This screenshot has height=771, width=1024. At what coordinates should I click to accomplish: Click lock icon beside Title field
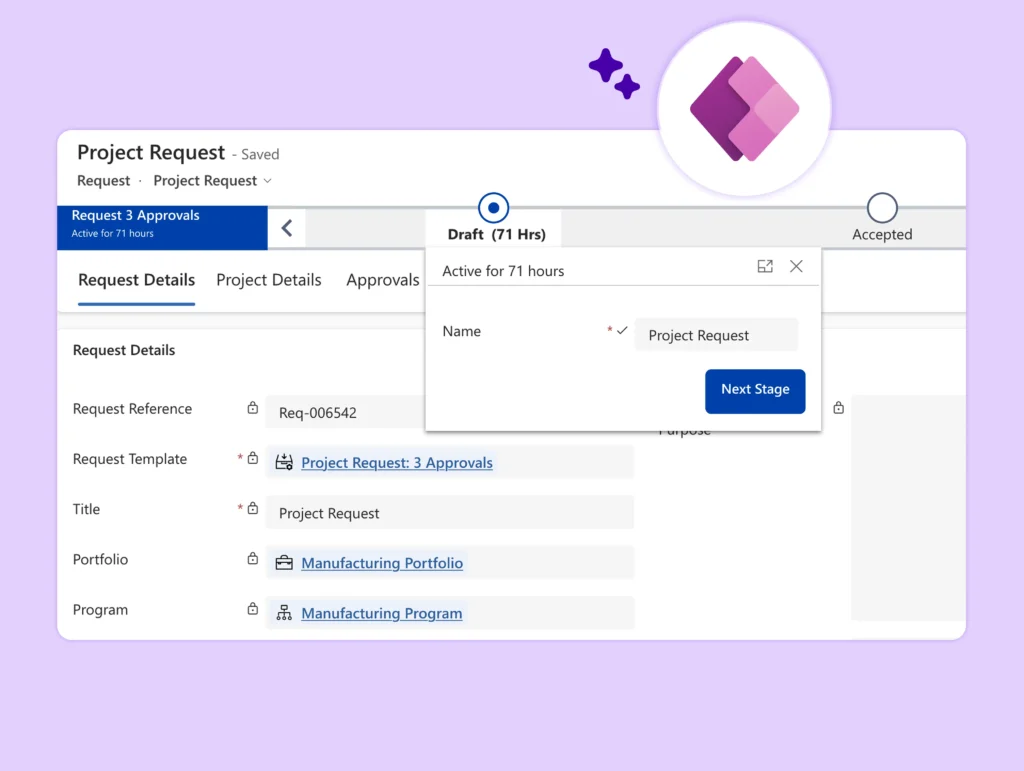point(253,509)
